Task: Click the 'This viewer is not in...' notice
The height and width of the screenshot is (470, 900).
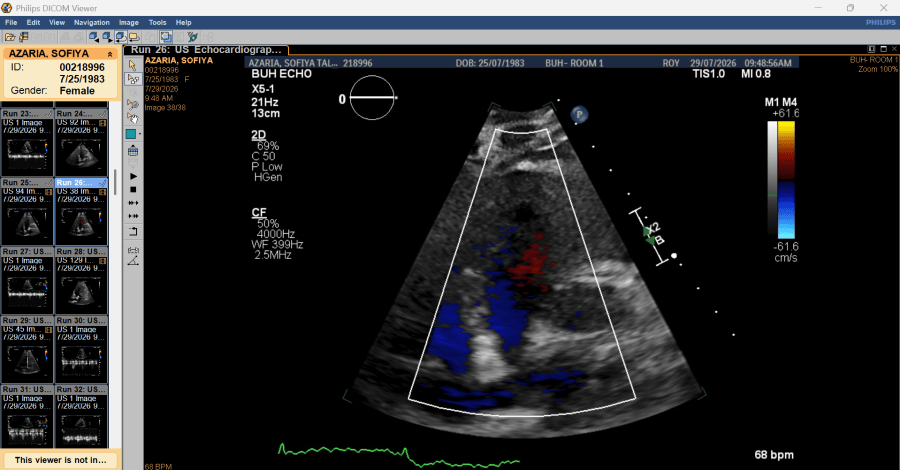Action: point(60,460)
